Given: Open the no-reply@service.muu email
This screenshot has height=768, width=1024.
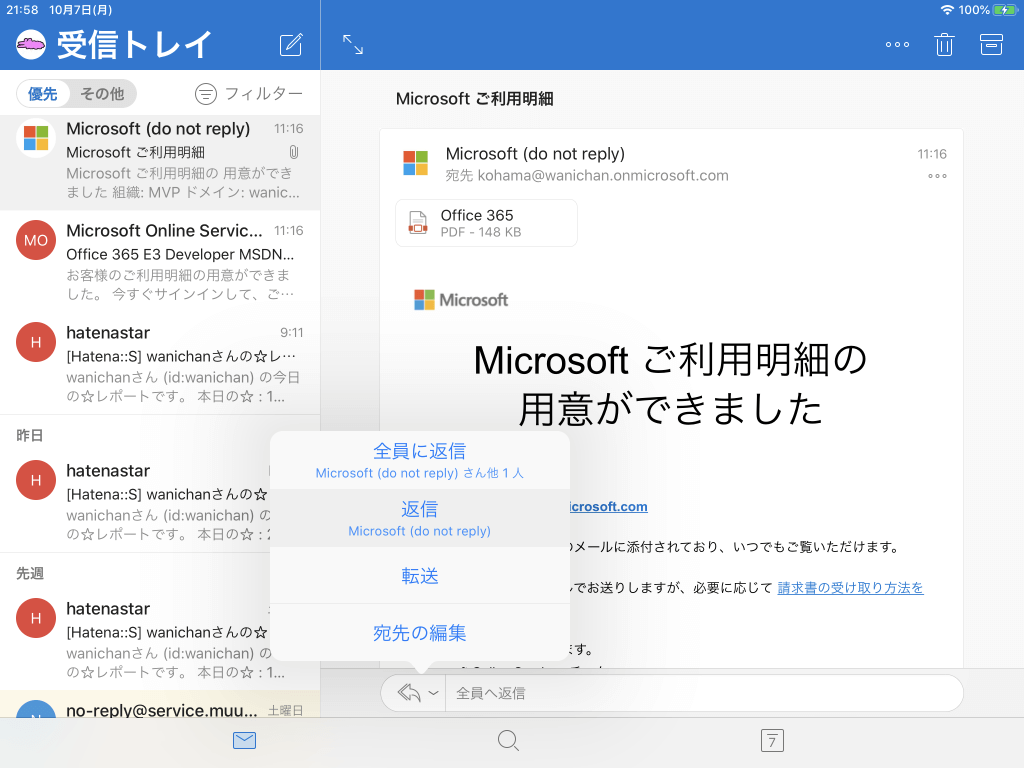Looking at the screenshot, I should 160,704.
